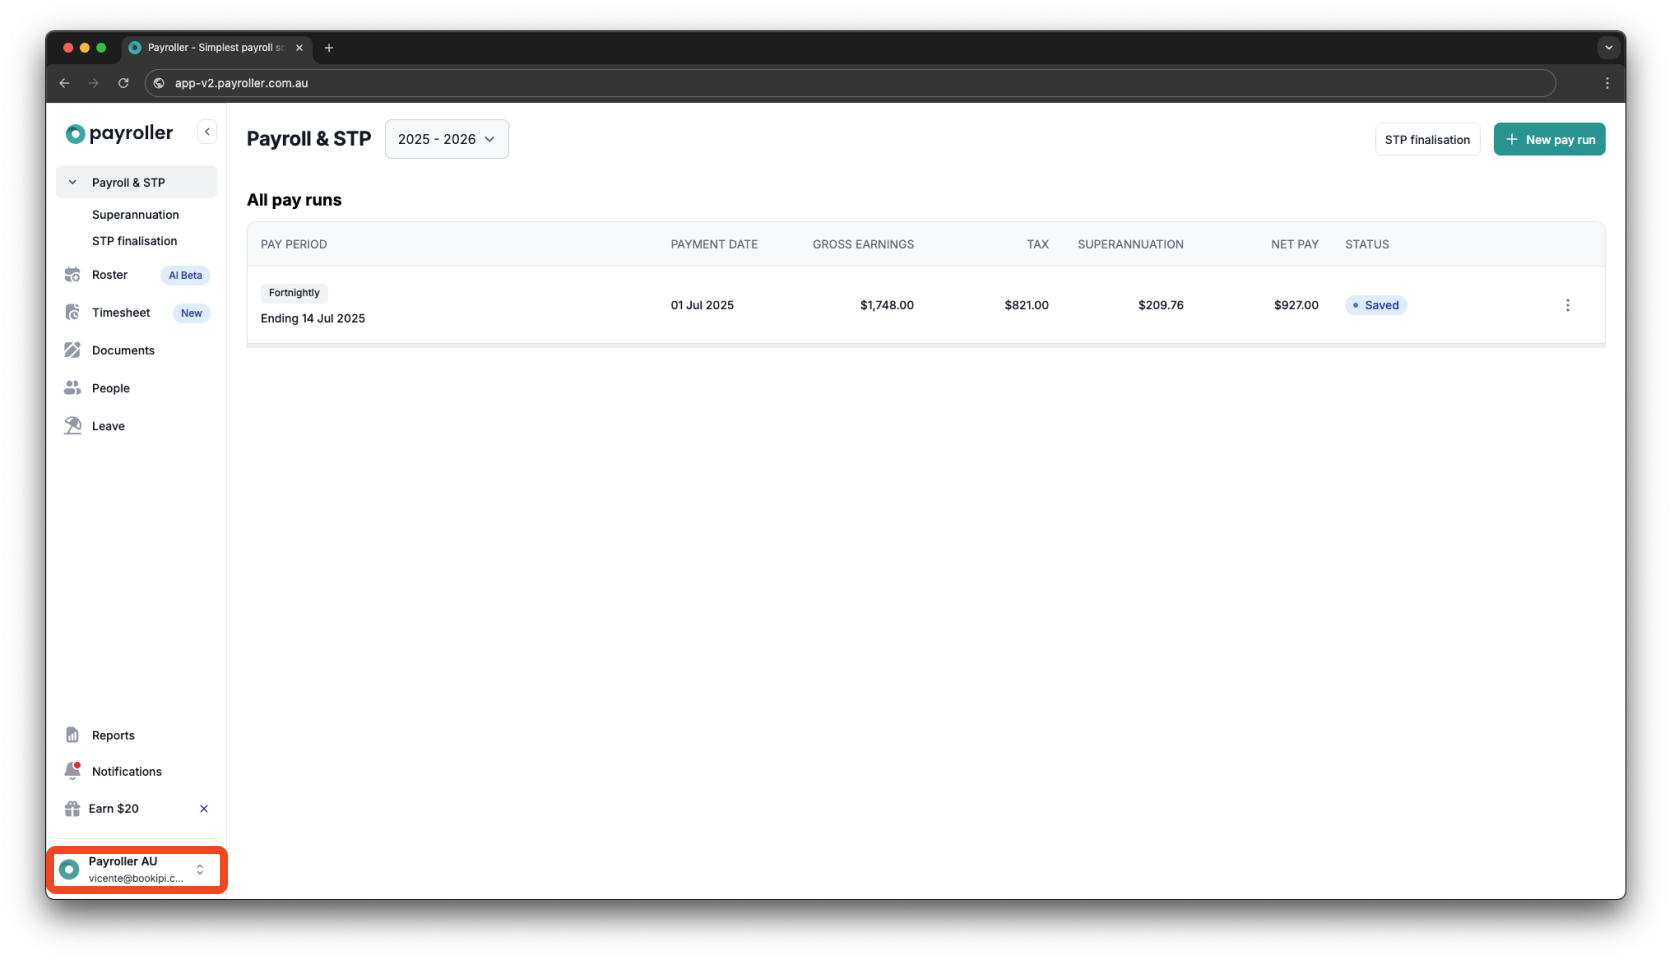The width and height of the screenshot is (1672, 960).
Task: Click the Payroller logo at top left
Action: pos(117,132)
